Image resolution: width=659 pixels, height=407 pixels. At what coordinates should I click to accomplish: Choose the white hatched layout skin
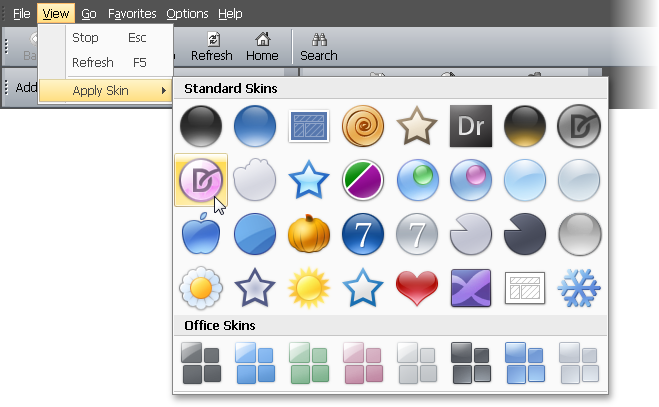click(525, 288)
